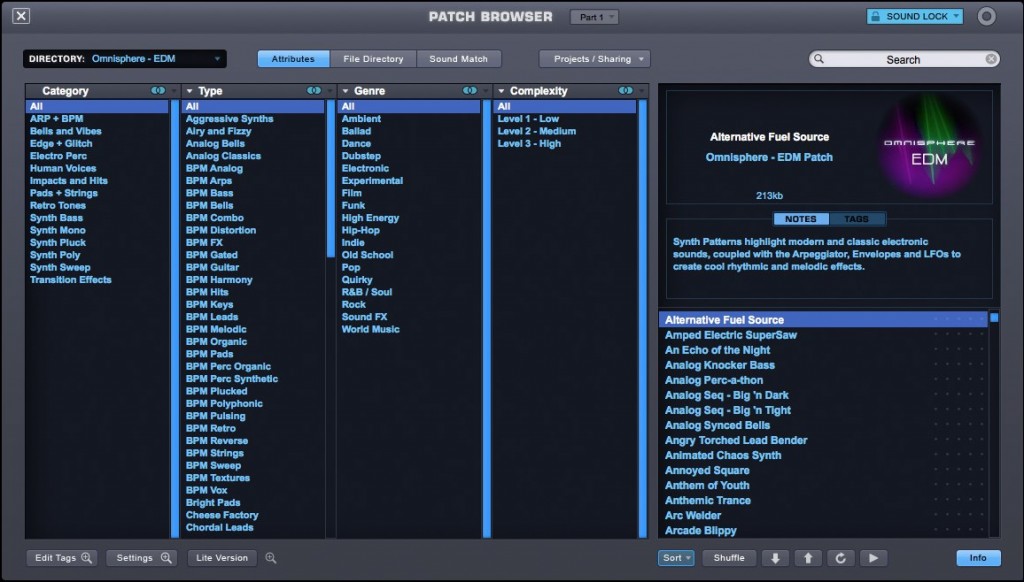Click the lock icon in Sound Lock
The width and height of the screenshot is (1024, 582).
(875, 16)
